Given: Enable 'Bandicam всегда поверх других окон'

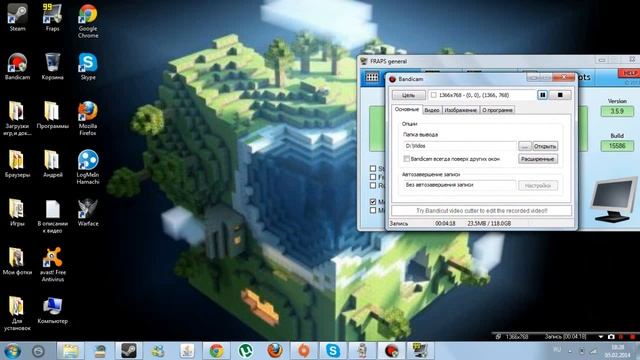Looking at the screenshot, I should click(407, 159).
